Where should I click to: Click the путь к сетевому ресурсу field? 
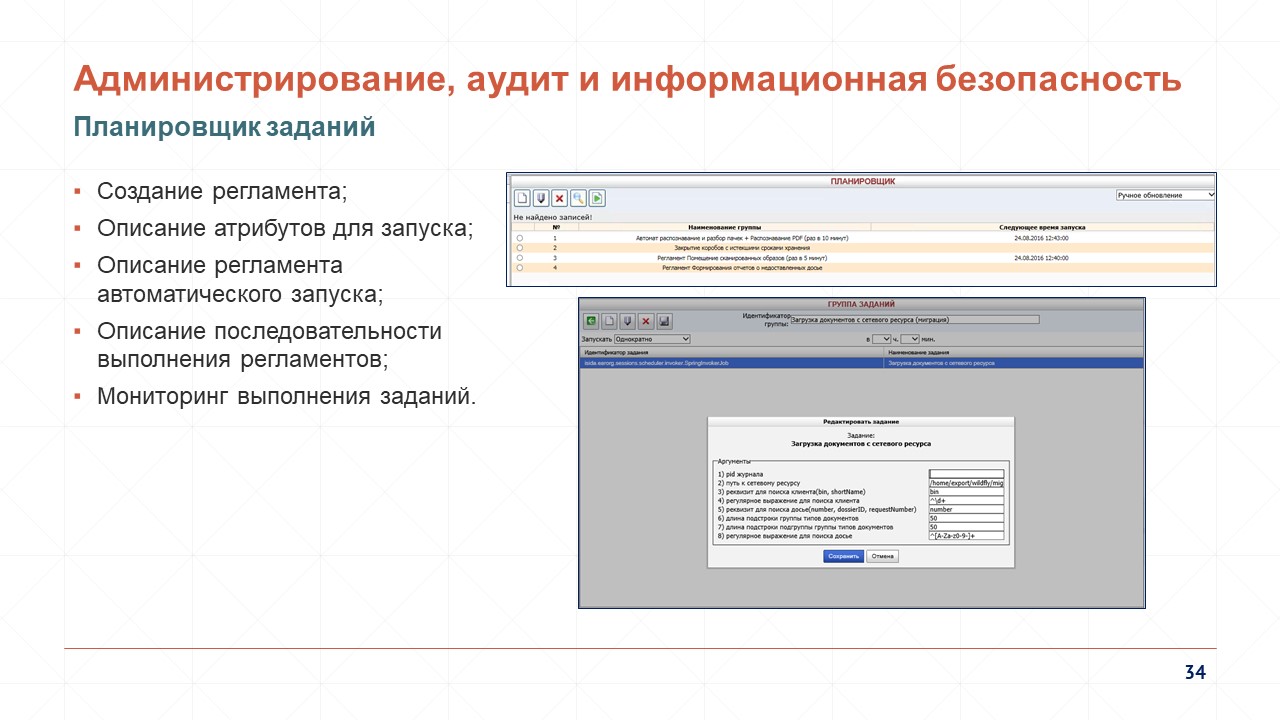966,483
